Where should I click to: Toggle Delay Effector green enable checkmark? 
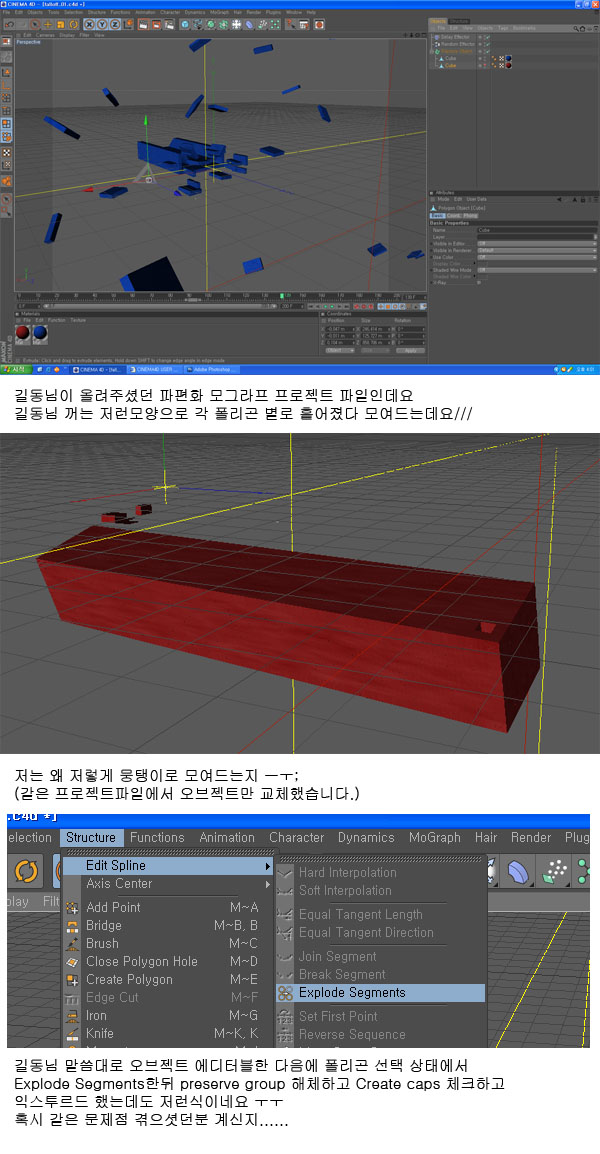tap(487, 36)
